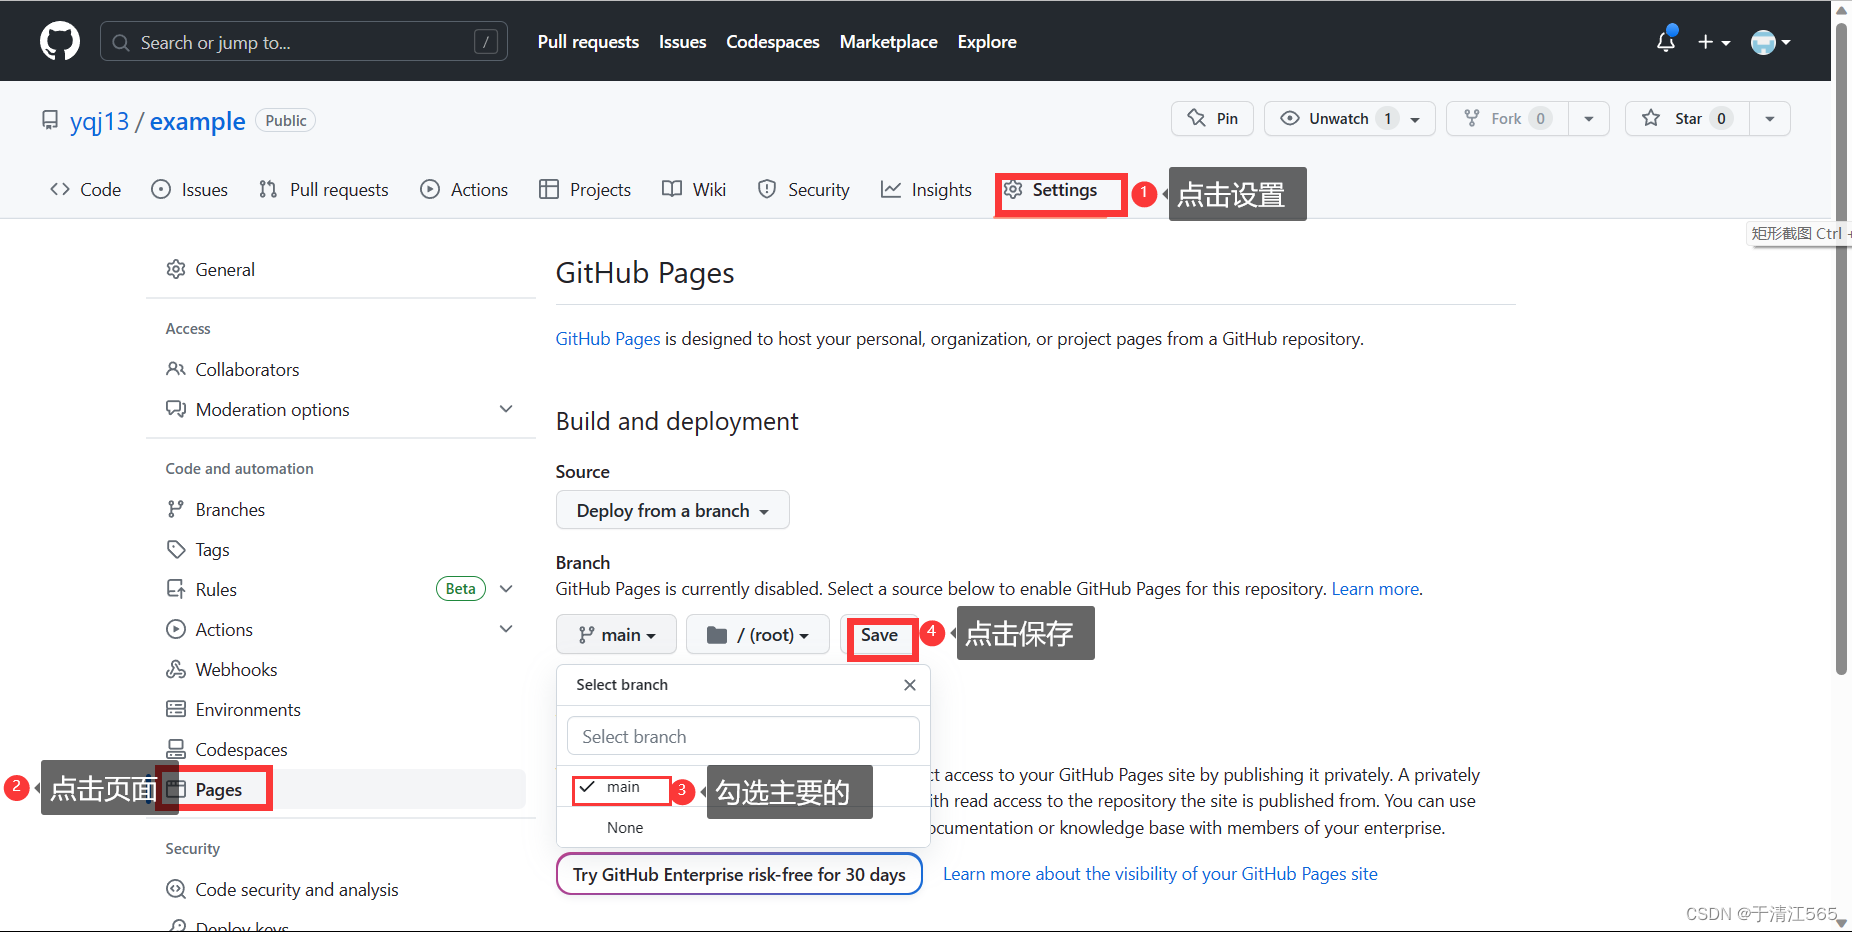Open Pages settings in the sidebar

tap(340, 790)
